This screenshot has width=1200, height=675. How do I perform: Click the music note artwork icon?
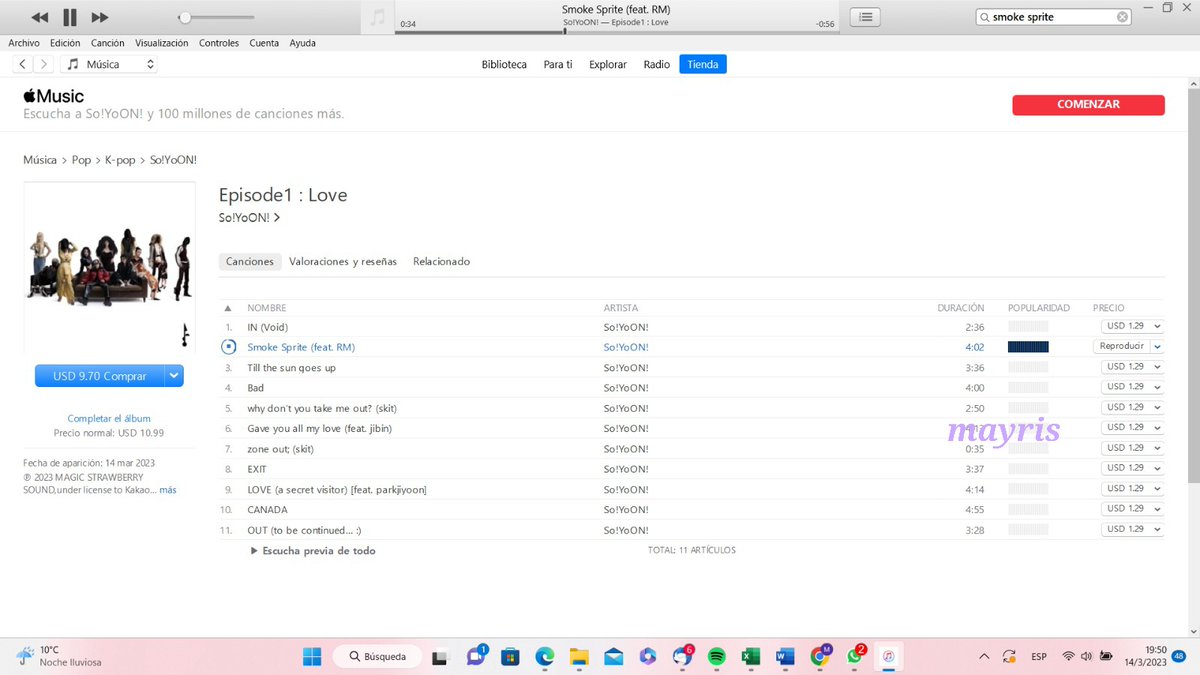coord(377,17)
